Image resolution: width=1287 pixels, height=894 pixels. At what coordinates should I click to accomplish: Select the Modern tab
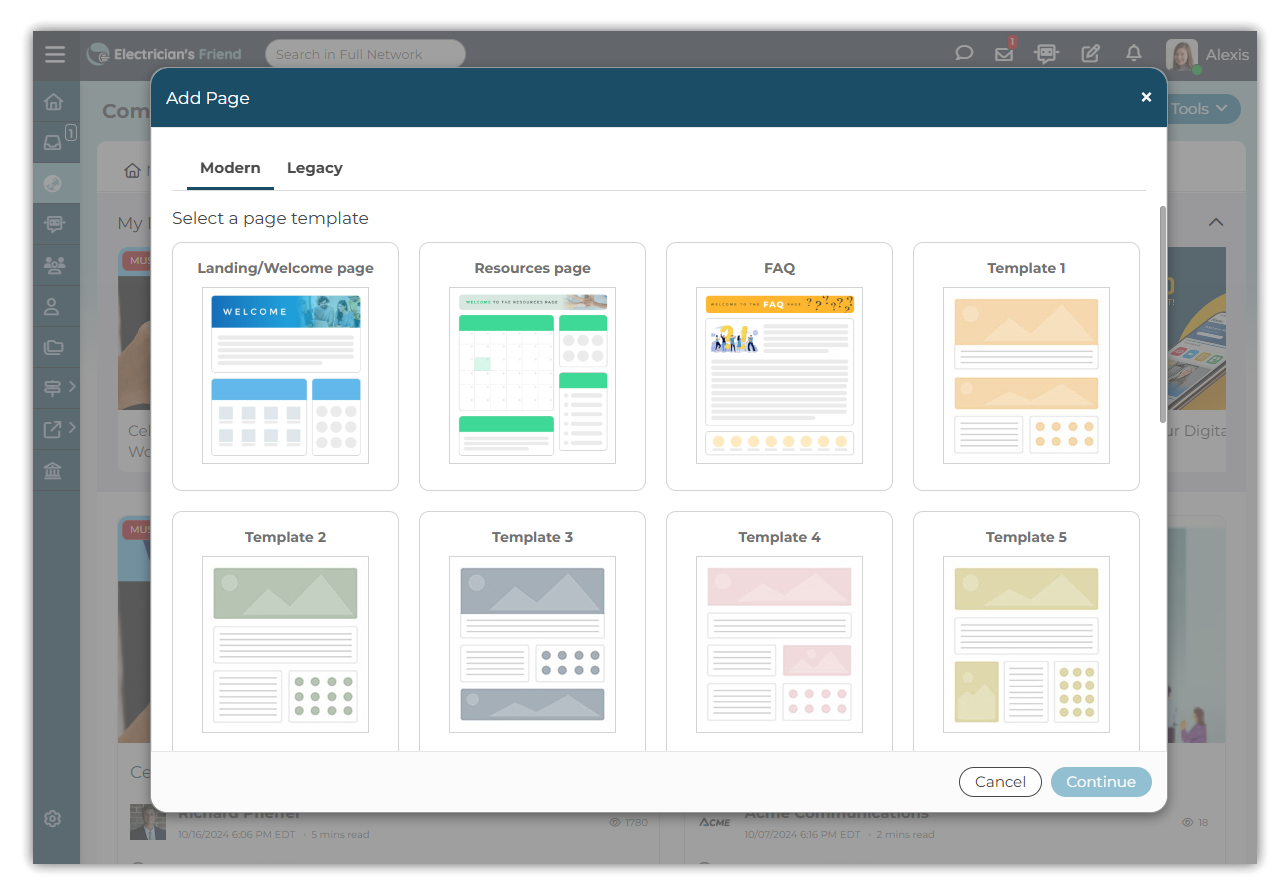point(230,168)
